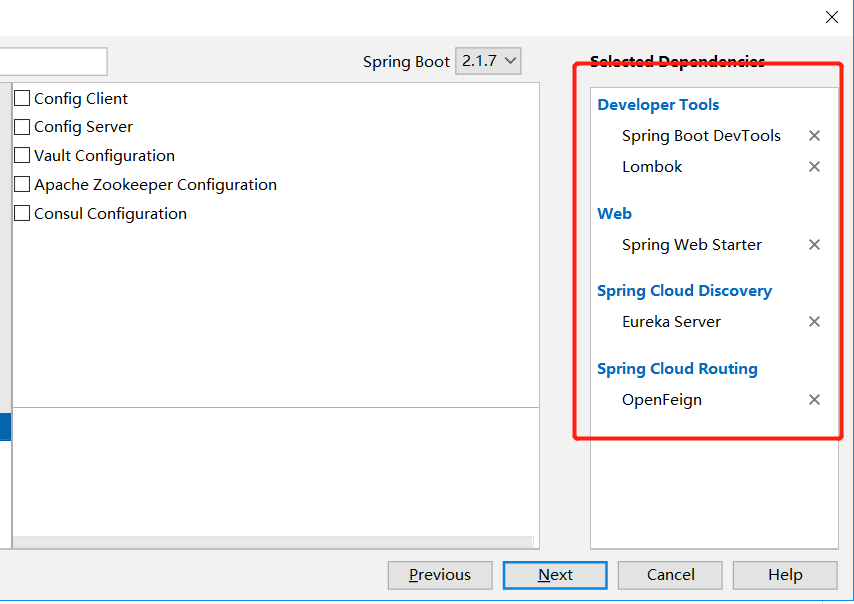Open Help for this dialog
Viewport: 854px width, 604px height.
(x=785, y=575)
